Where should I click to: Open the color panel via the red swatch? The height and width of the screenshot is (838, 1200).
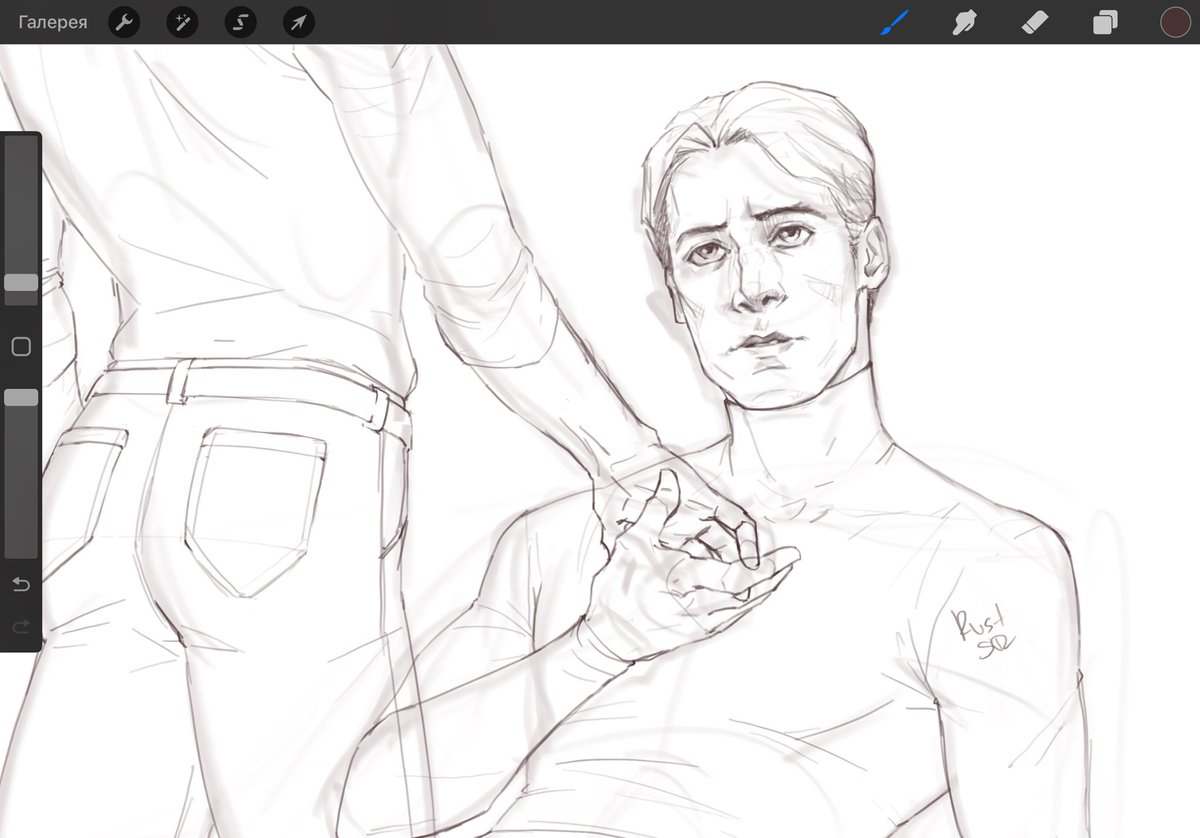1174,22
